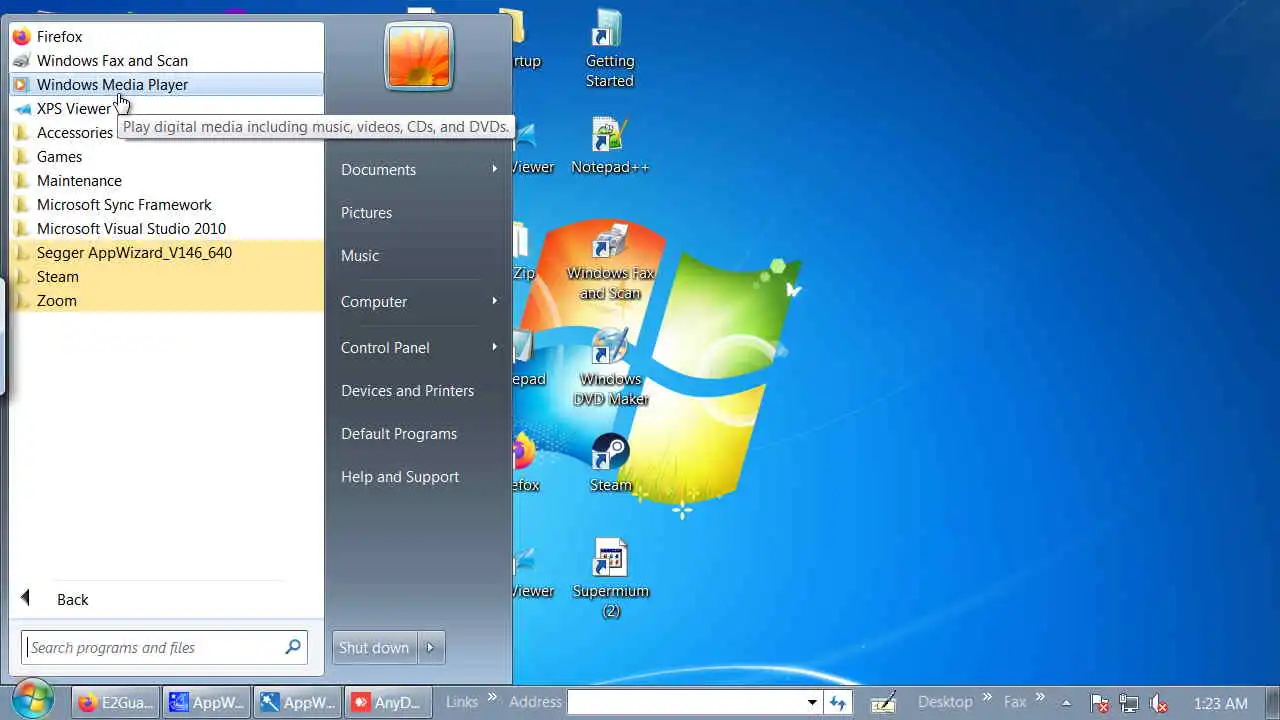
Task: Launch Firefox from the Start menu list
Action: coord(166,36)
